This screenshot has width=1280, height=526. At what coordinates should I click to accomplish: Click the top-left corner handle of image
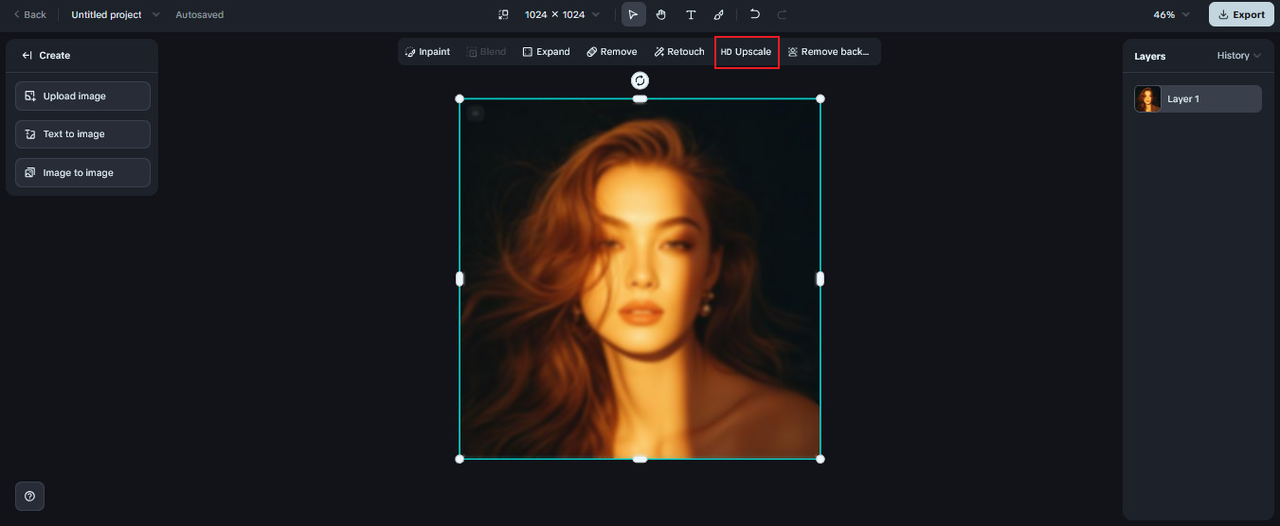click(460, 99)
